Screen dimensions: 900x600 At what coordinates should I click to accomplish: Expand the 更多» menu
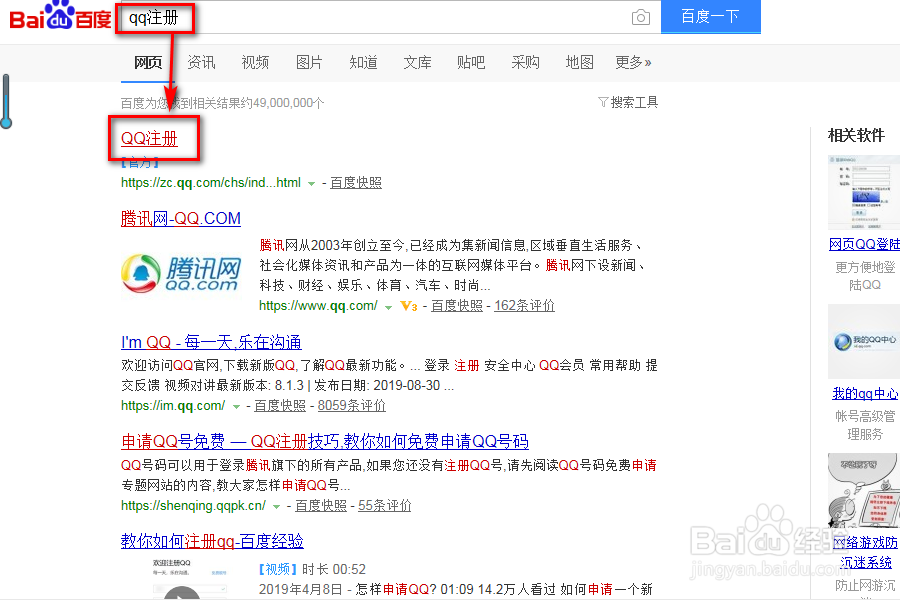coord(633,62)
